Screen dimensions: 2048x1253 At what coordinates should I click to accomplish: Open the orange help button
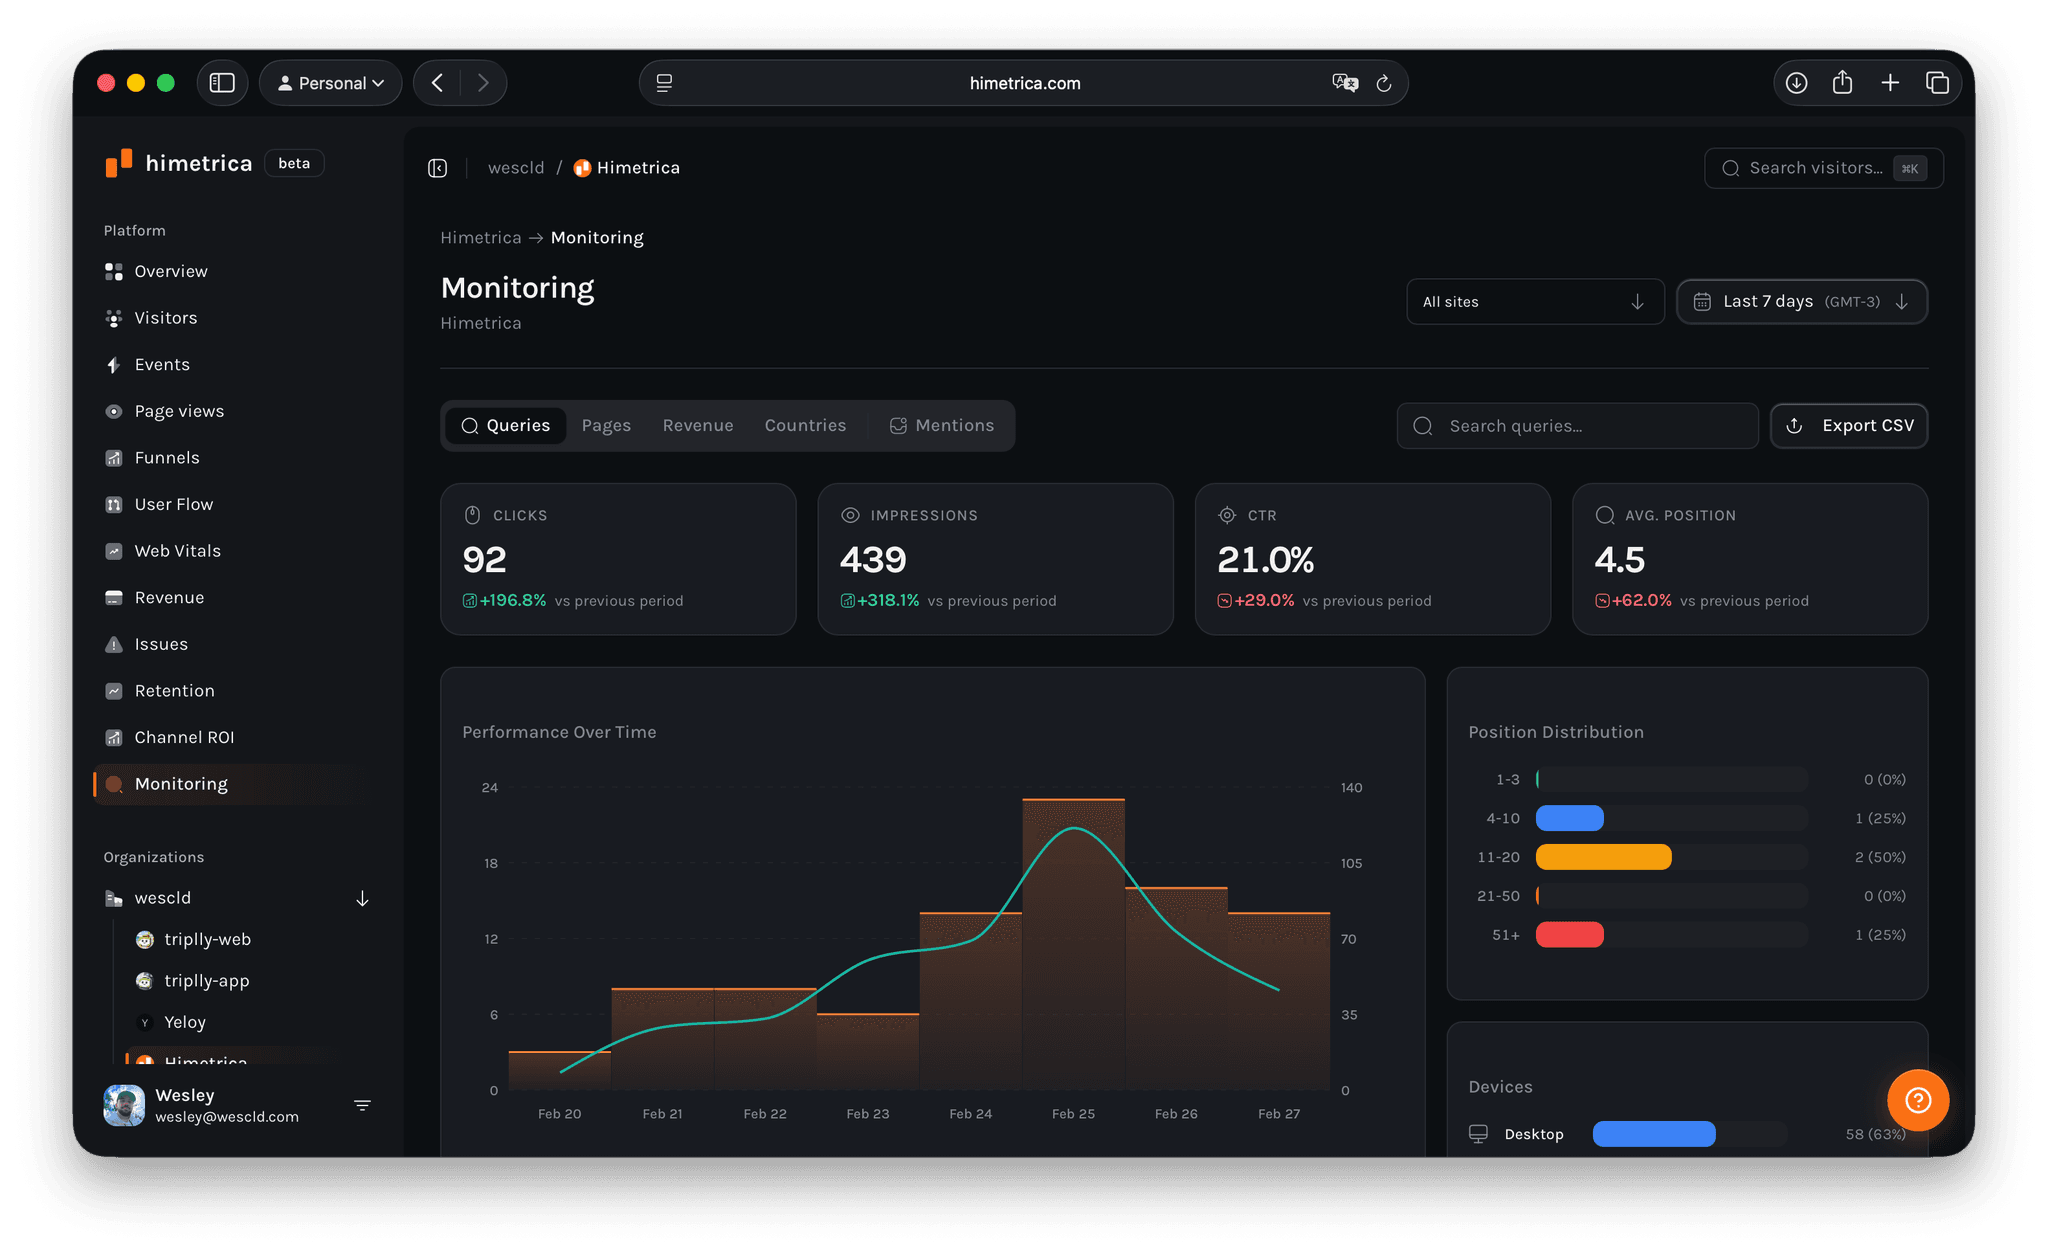(x=1917, y=1100)
